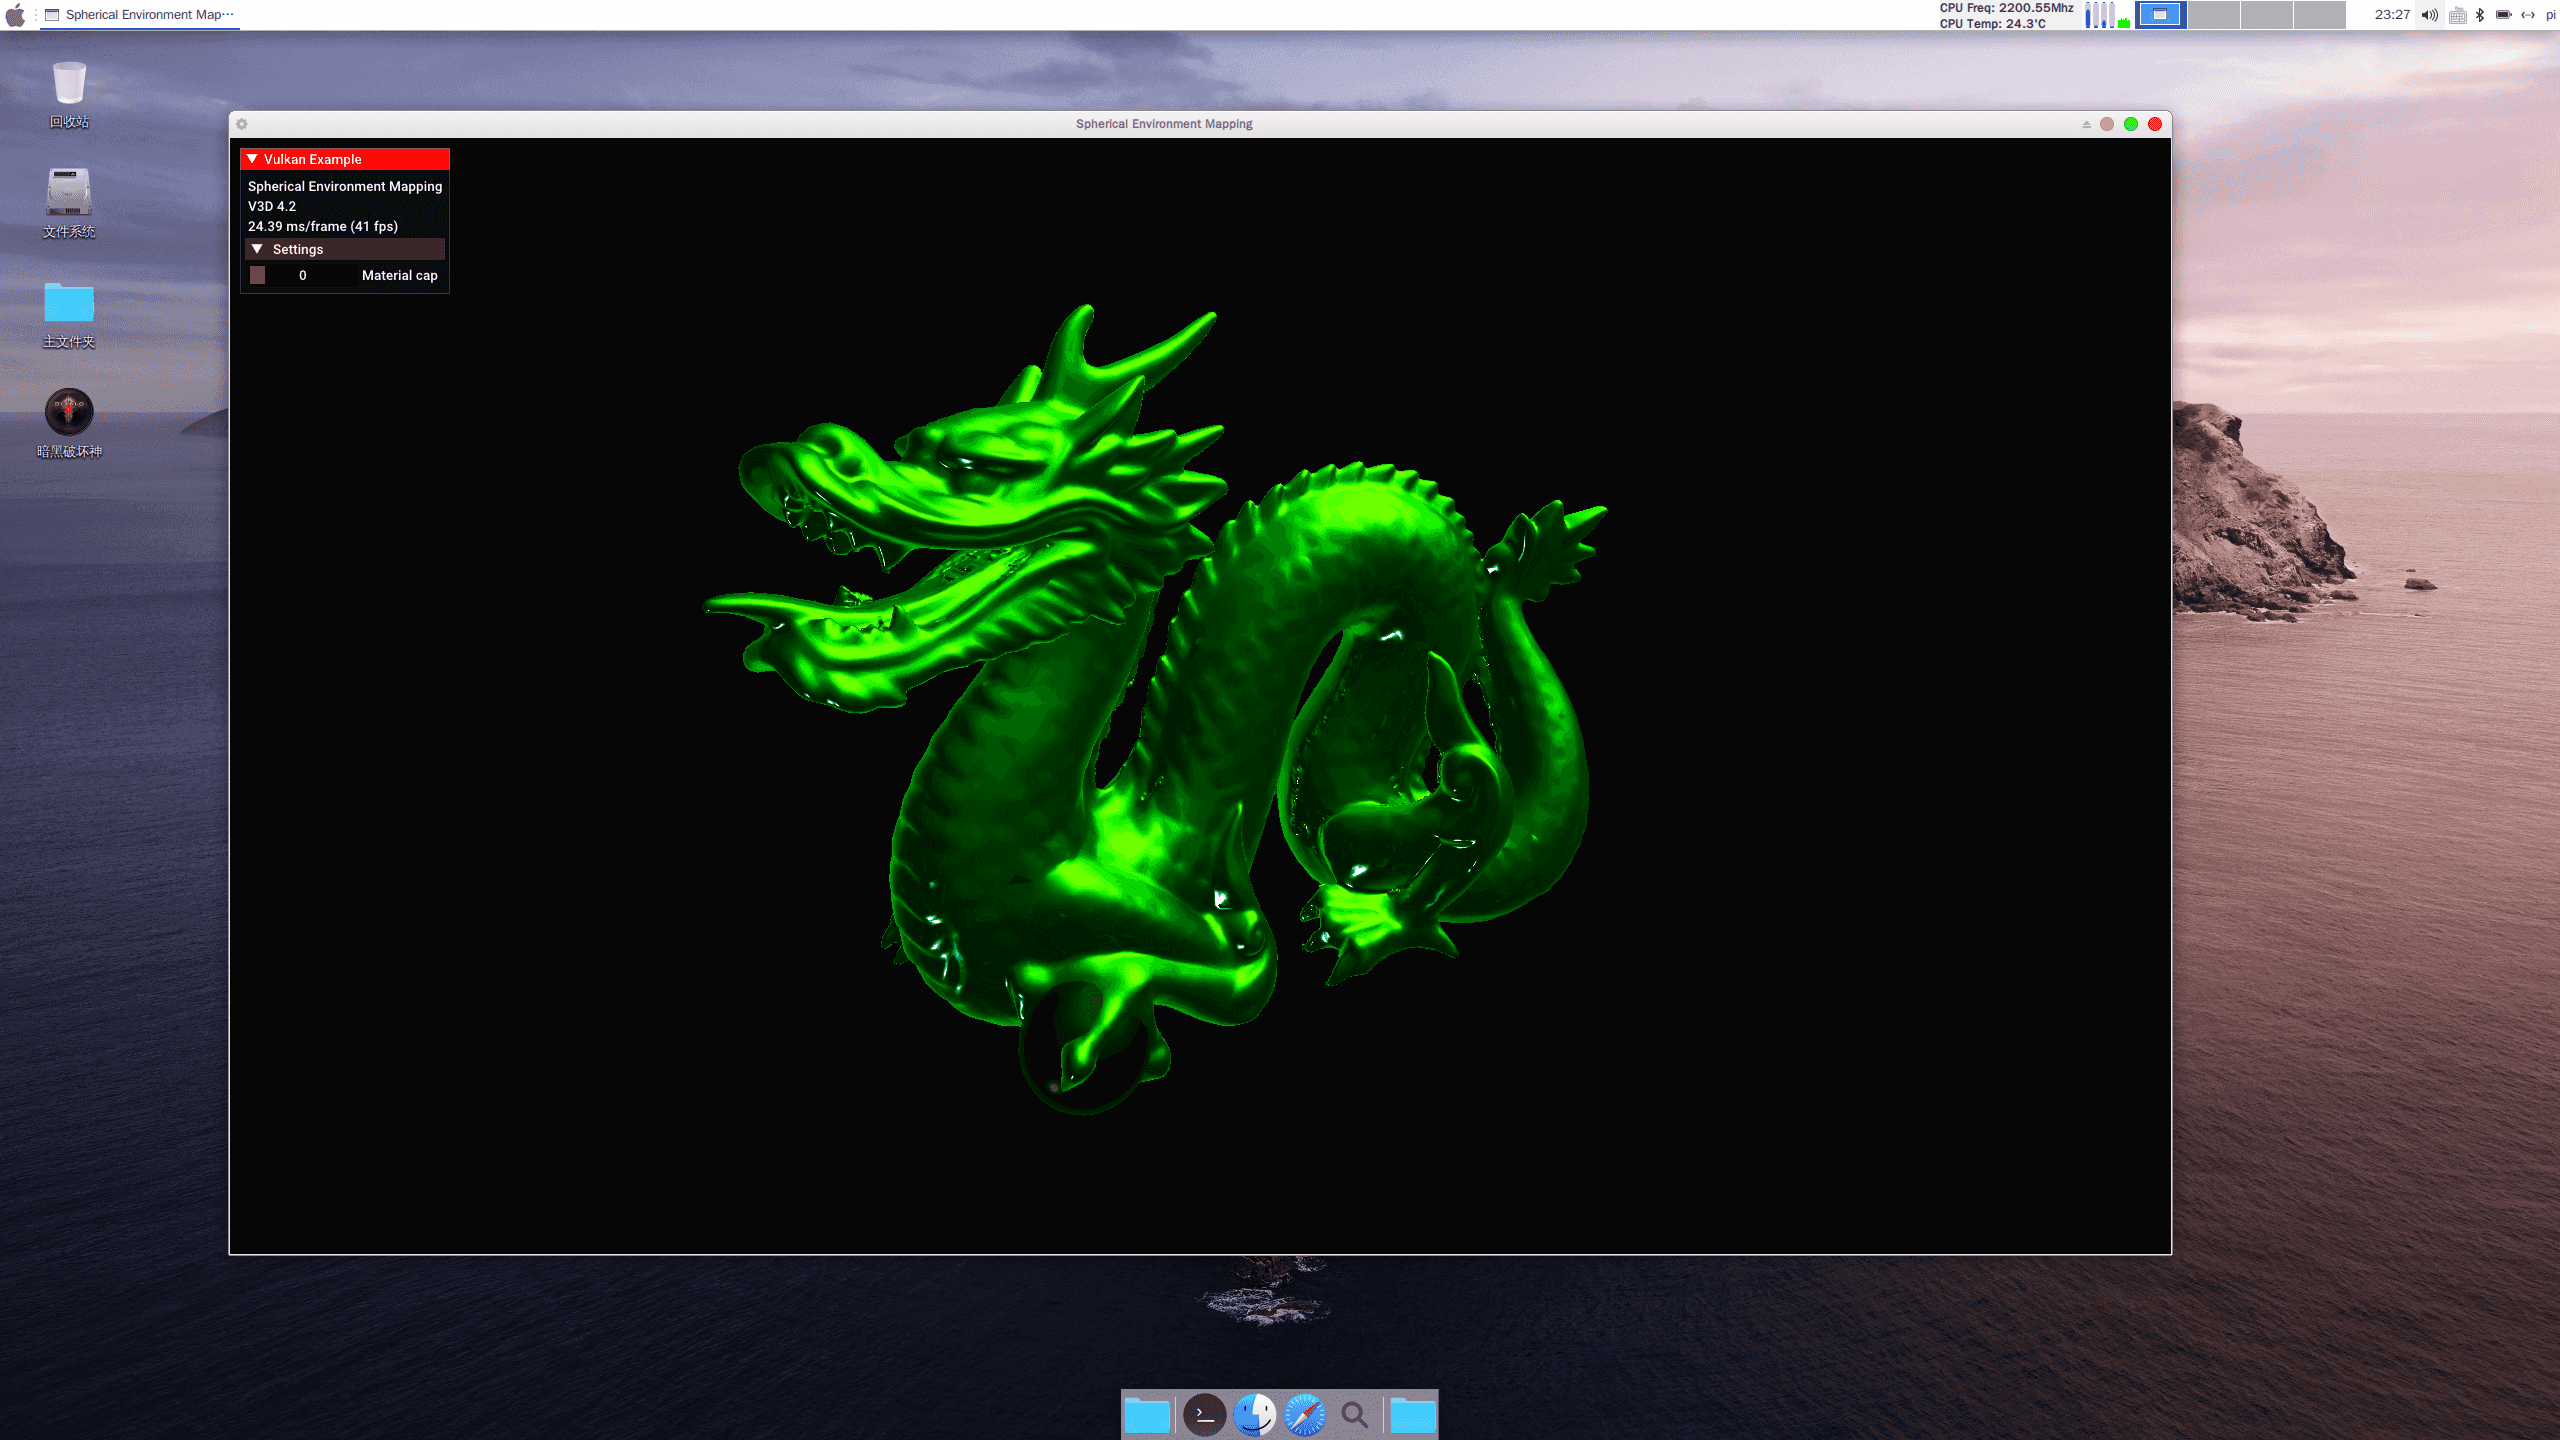Viewport: 2560px width, 1440px height.
Task: Click the clock showing 23:27
Action: coord(2392,14)
